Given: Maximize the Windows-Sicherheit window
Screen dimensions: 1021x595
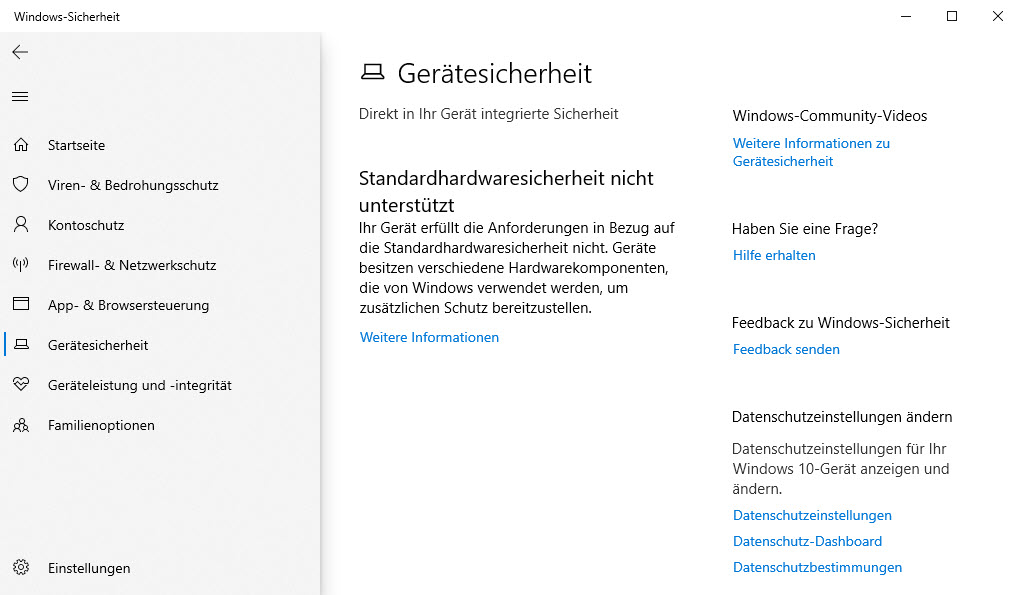Looking at the screenshot, I should [952, 16].
